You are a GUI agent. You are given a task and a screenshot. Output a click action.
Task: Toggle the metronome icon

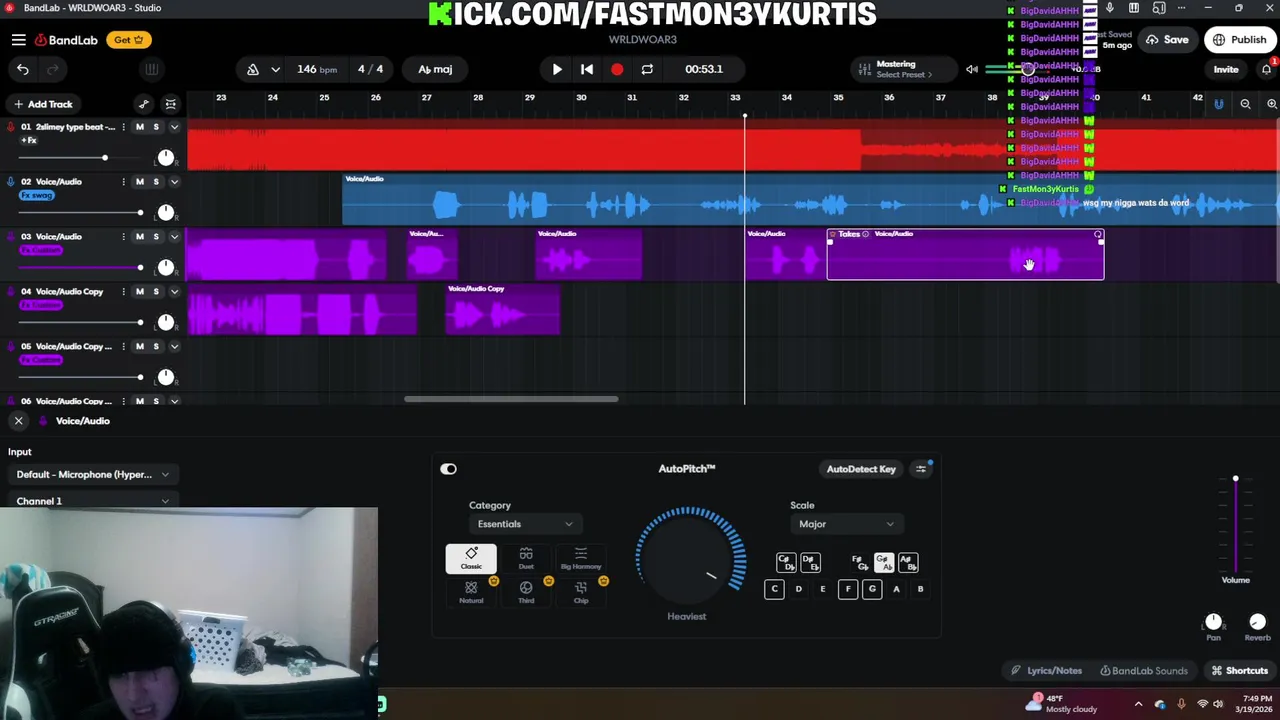pos(253,69)
